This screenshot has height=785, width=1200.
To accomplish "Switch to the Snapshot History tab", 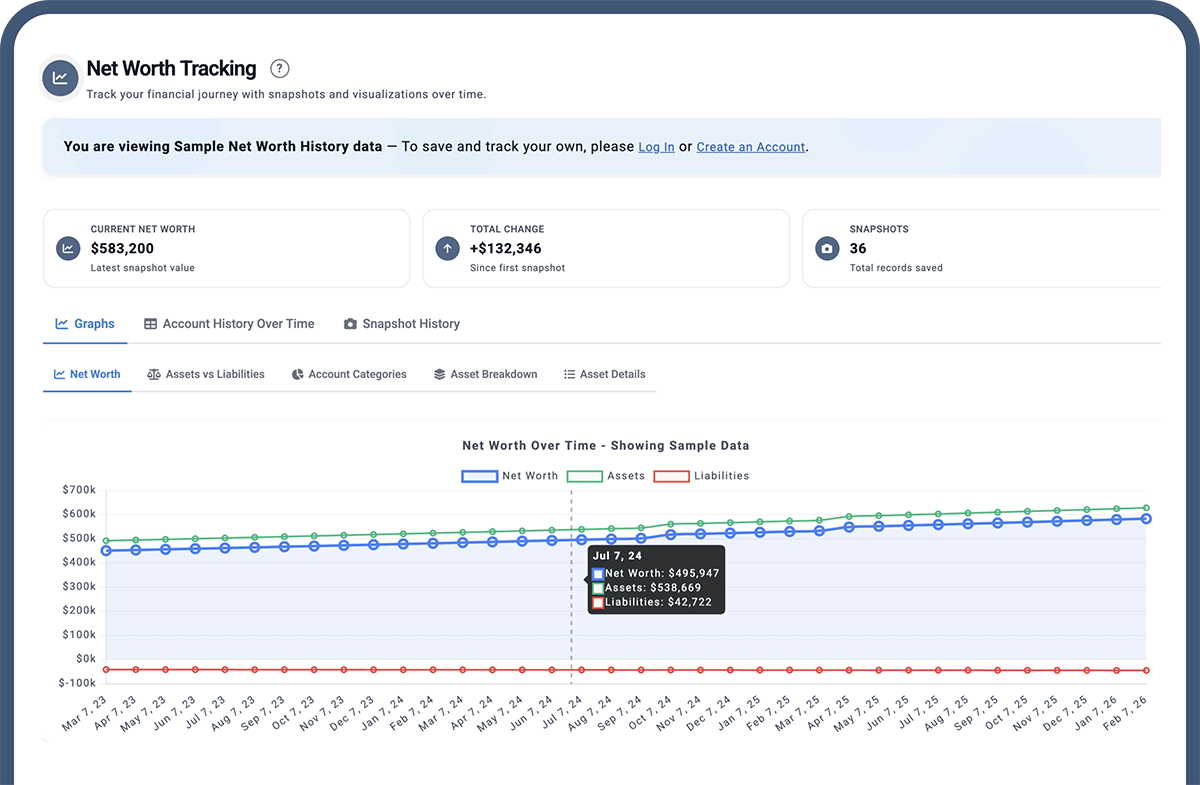I will tap(401, 323).
